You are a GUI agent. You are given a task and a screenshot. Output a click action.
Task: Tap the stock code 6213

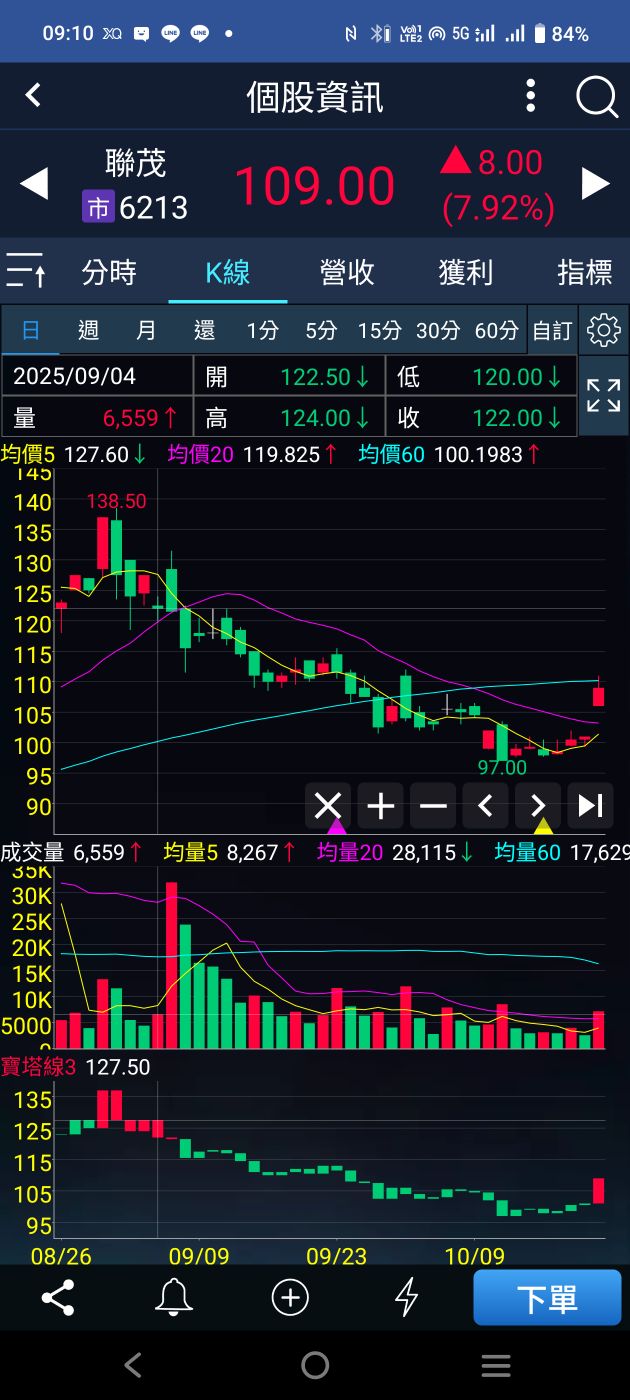click(x=154, y=207)
